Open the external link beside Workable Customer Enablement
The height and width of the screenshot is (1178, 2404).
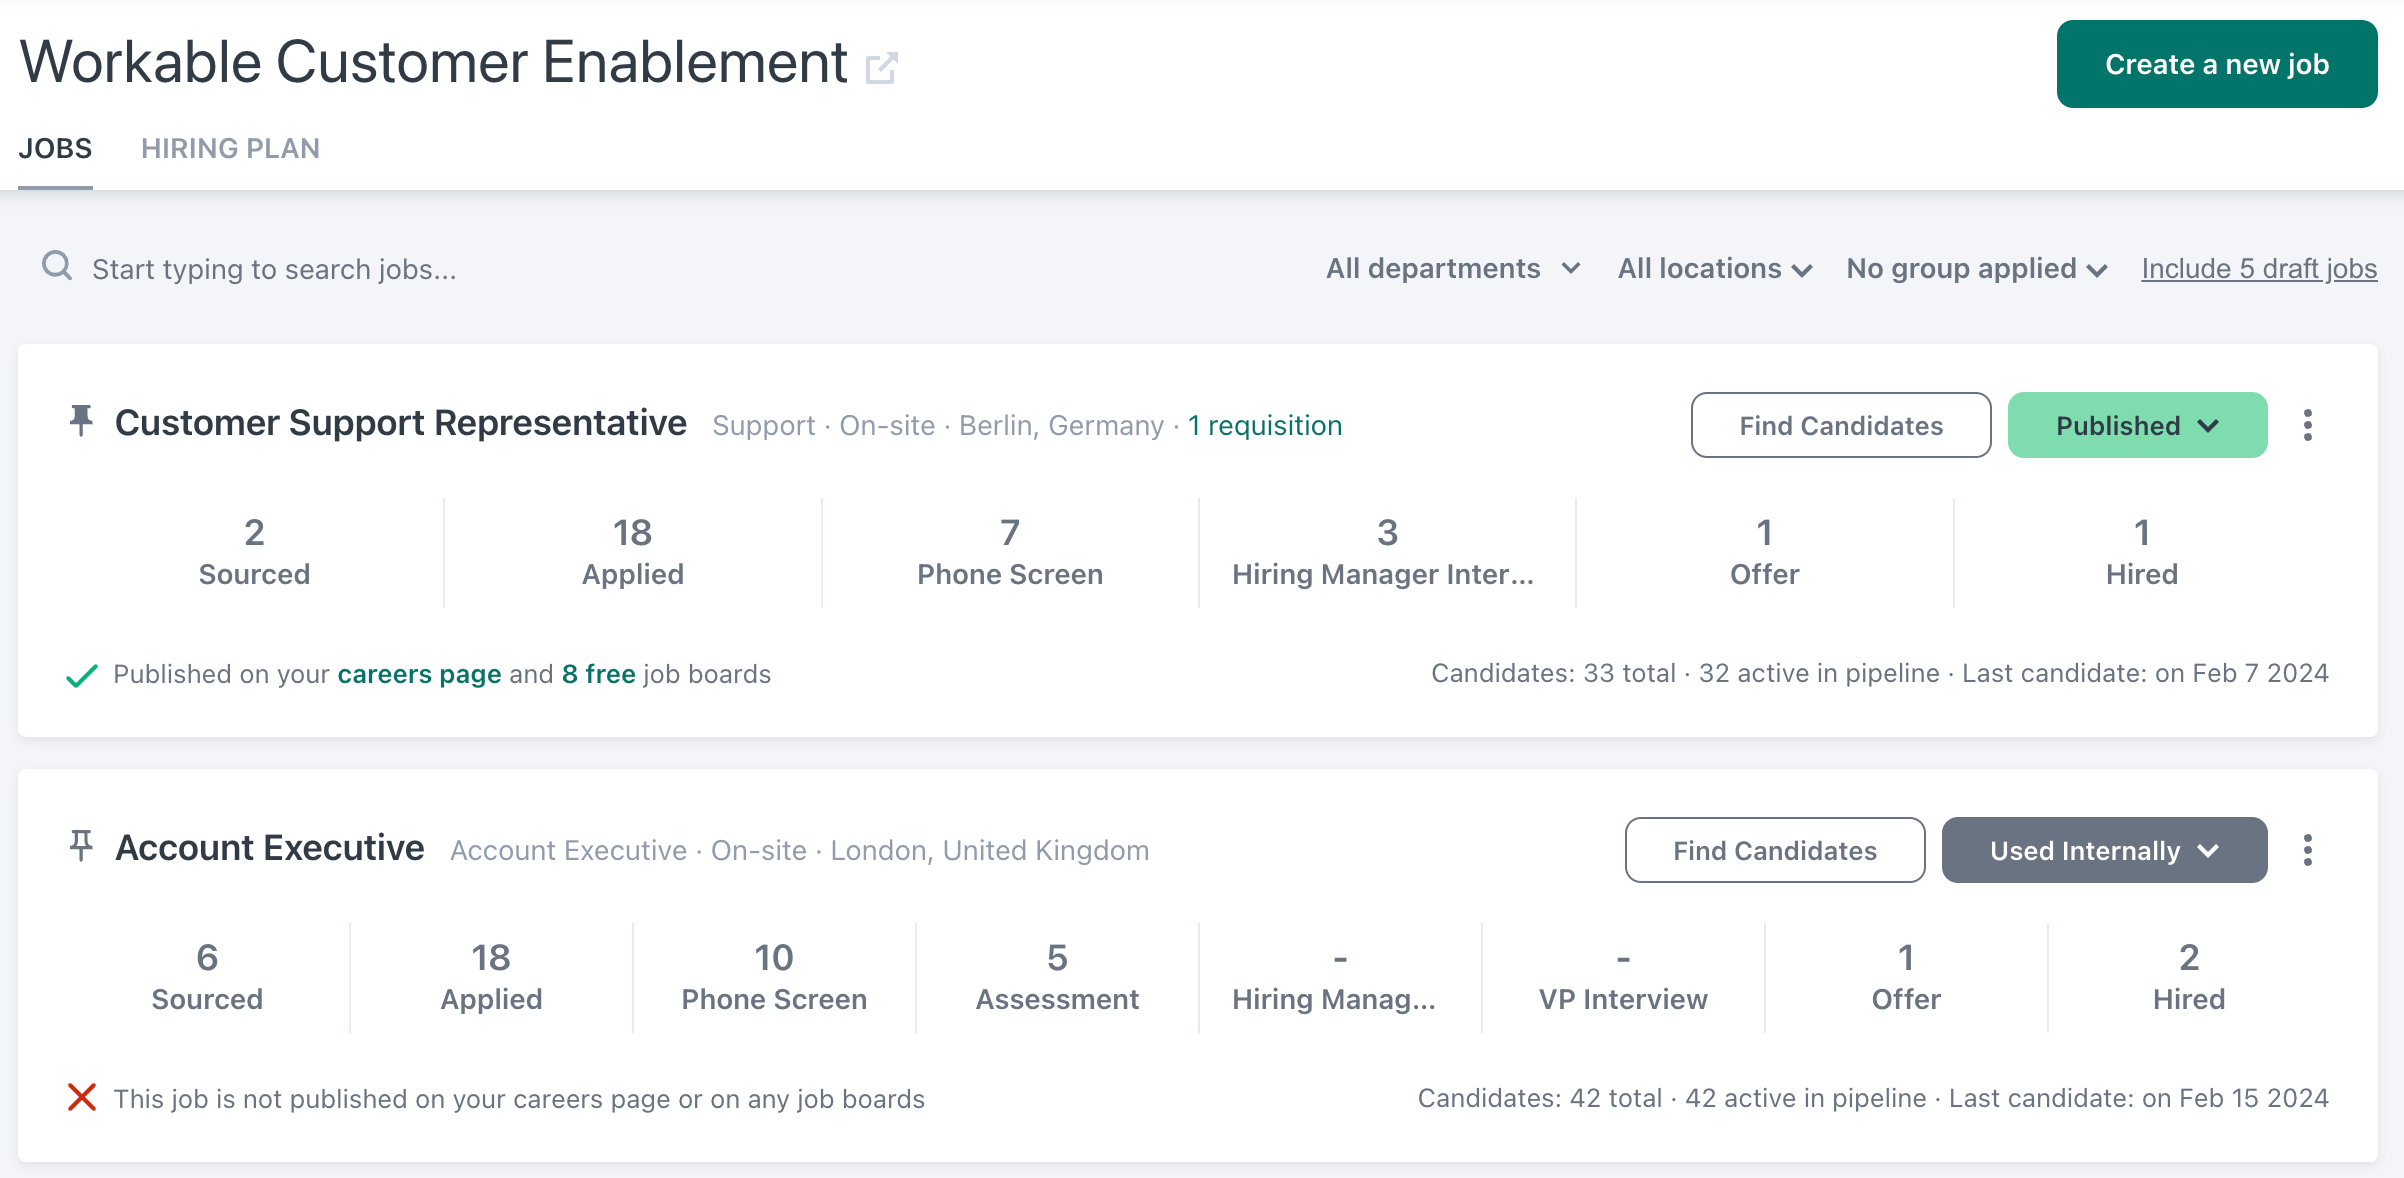pos(883,68)
